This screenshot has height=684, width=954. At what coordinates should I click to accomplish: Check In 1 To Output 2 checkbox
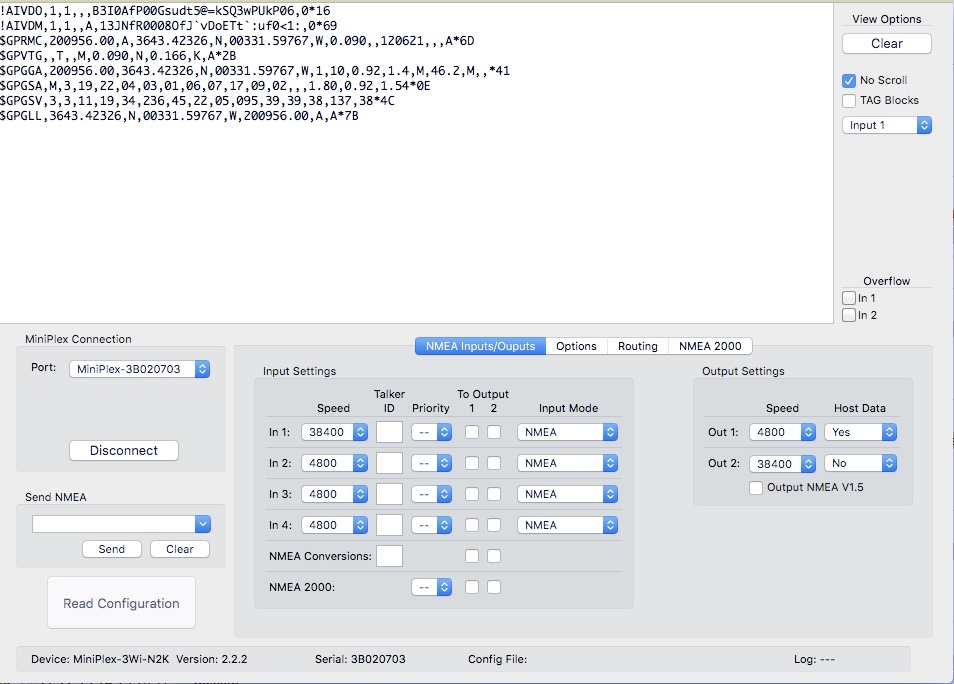[x=494, y=432]
